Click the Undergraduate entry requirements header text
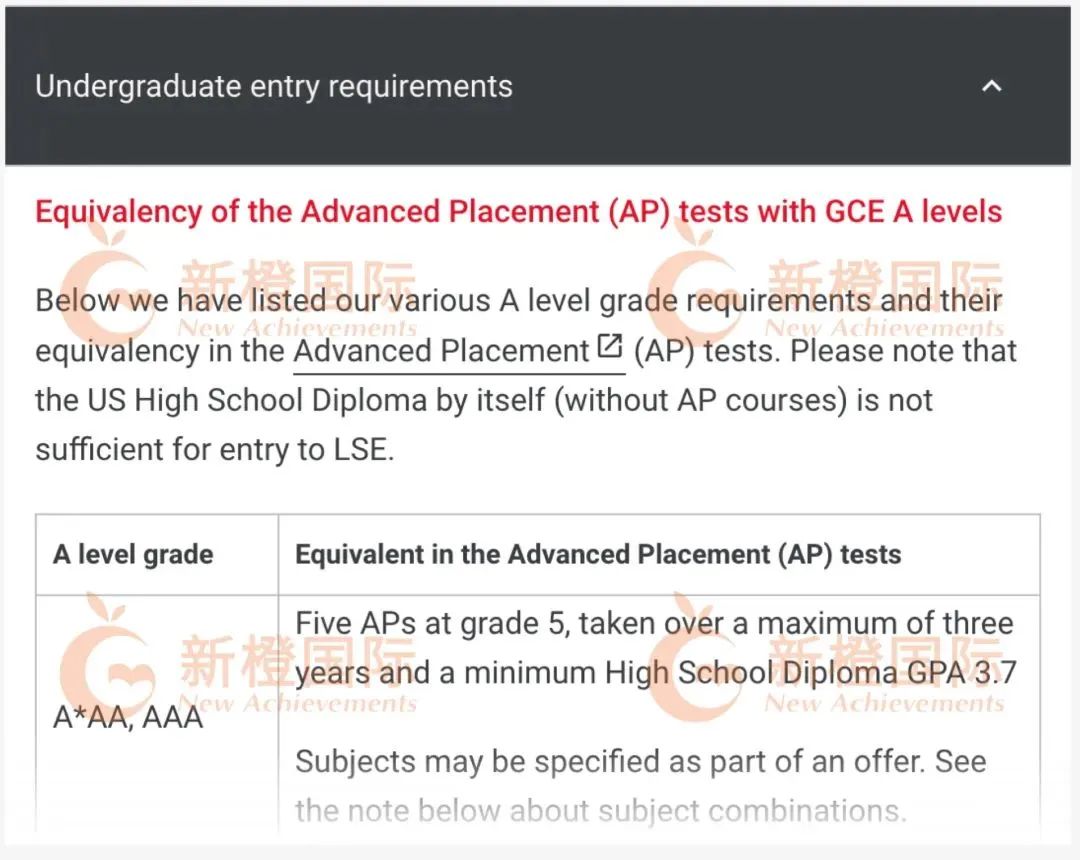The height and width of the screenshot is (860, 1080). [x=274, y=87]
